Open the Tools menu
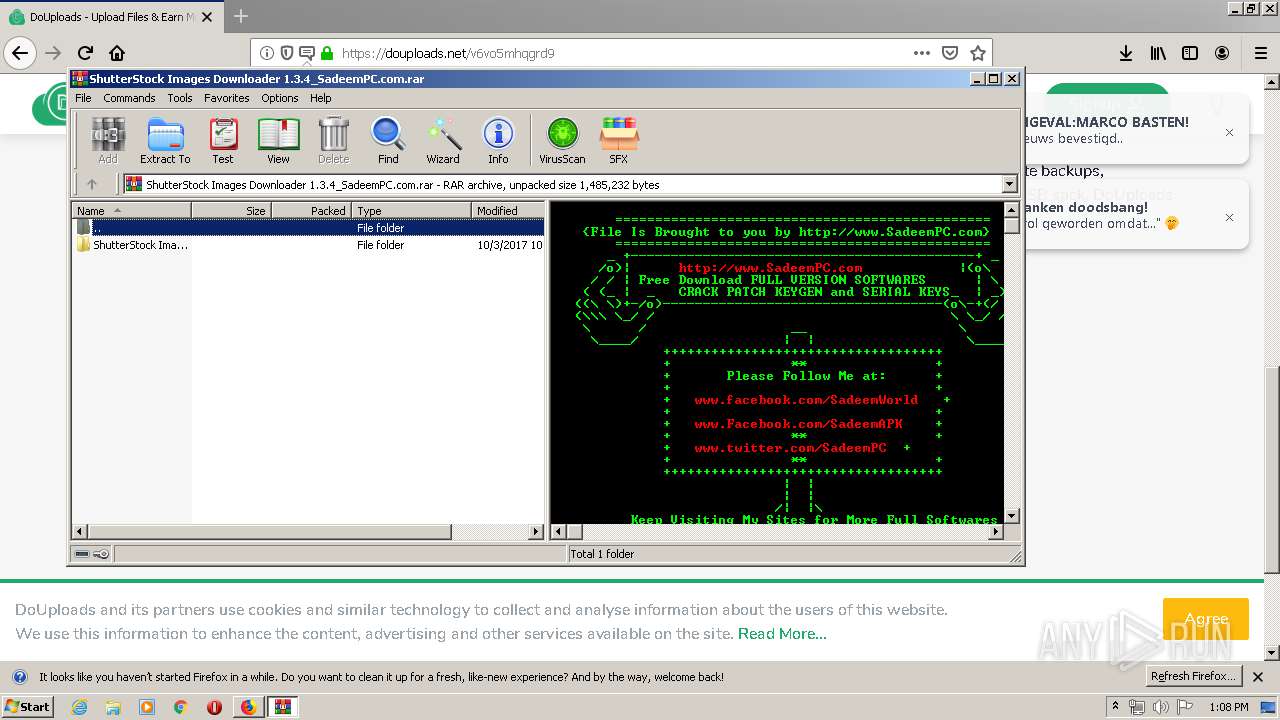This screenshot has height=720, width=1280. point(180,98)
